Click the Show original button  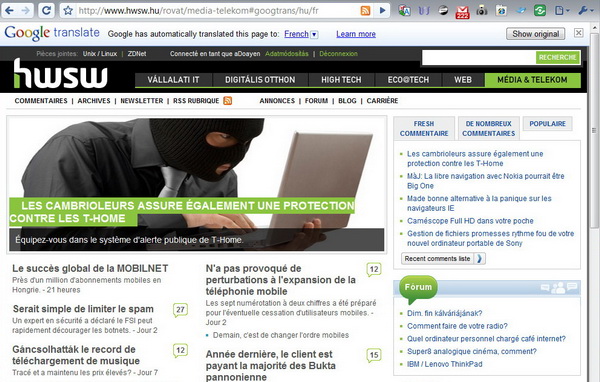(536, 34)
